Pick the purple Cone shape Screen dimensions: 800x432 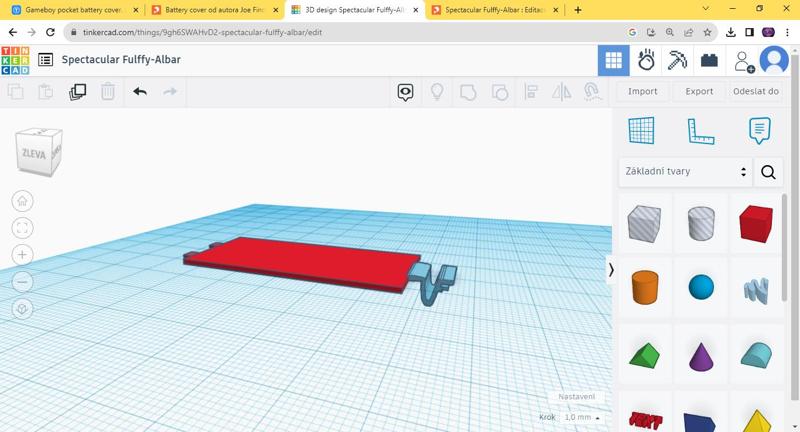coord(701,356)
